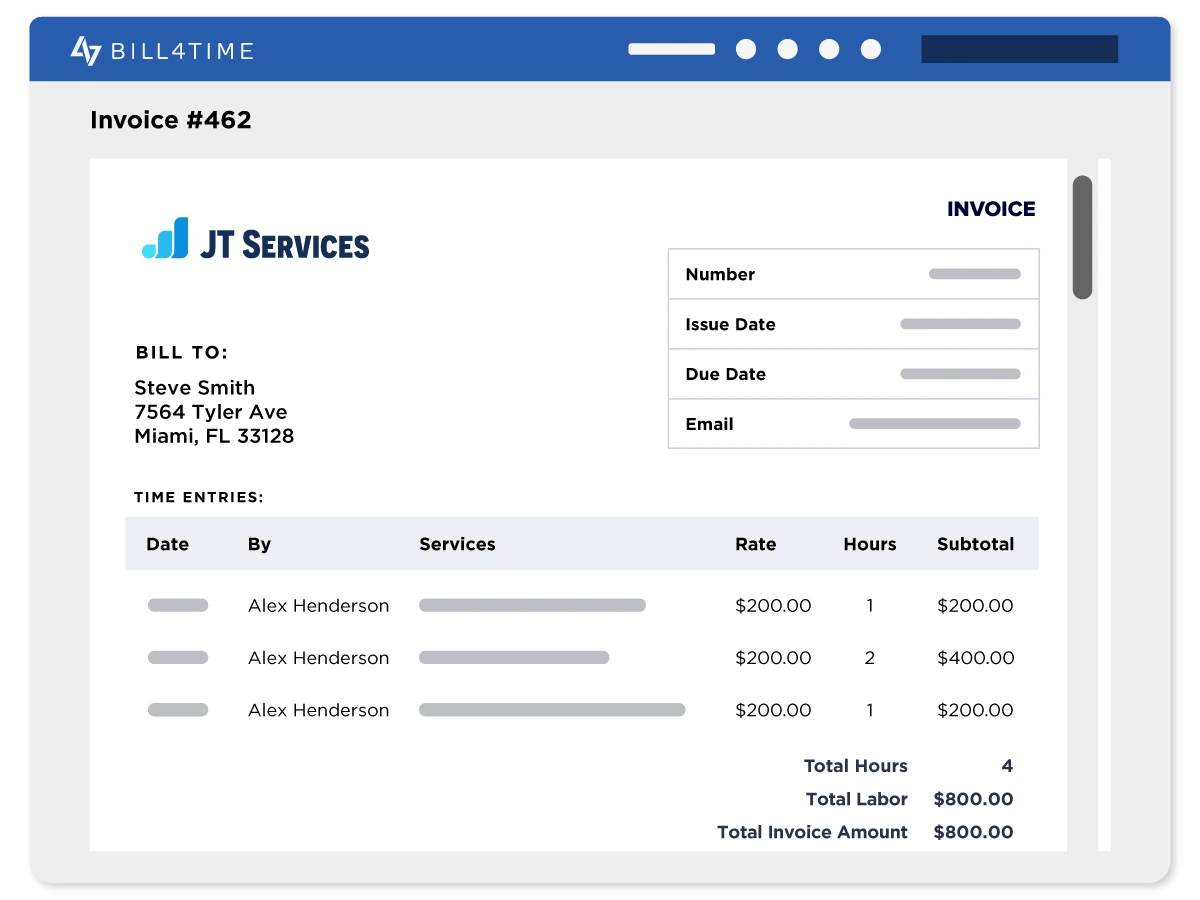This screenshot has height=900, width=1200.
Task: Click the Subtotal column header
Action: click(975, 544)
